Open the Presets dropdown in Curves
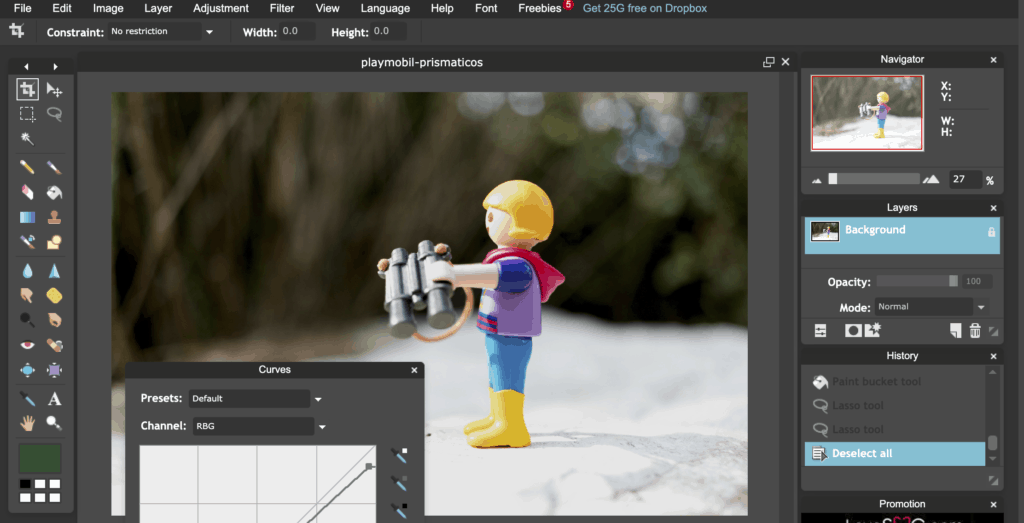 coord(318,399)
